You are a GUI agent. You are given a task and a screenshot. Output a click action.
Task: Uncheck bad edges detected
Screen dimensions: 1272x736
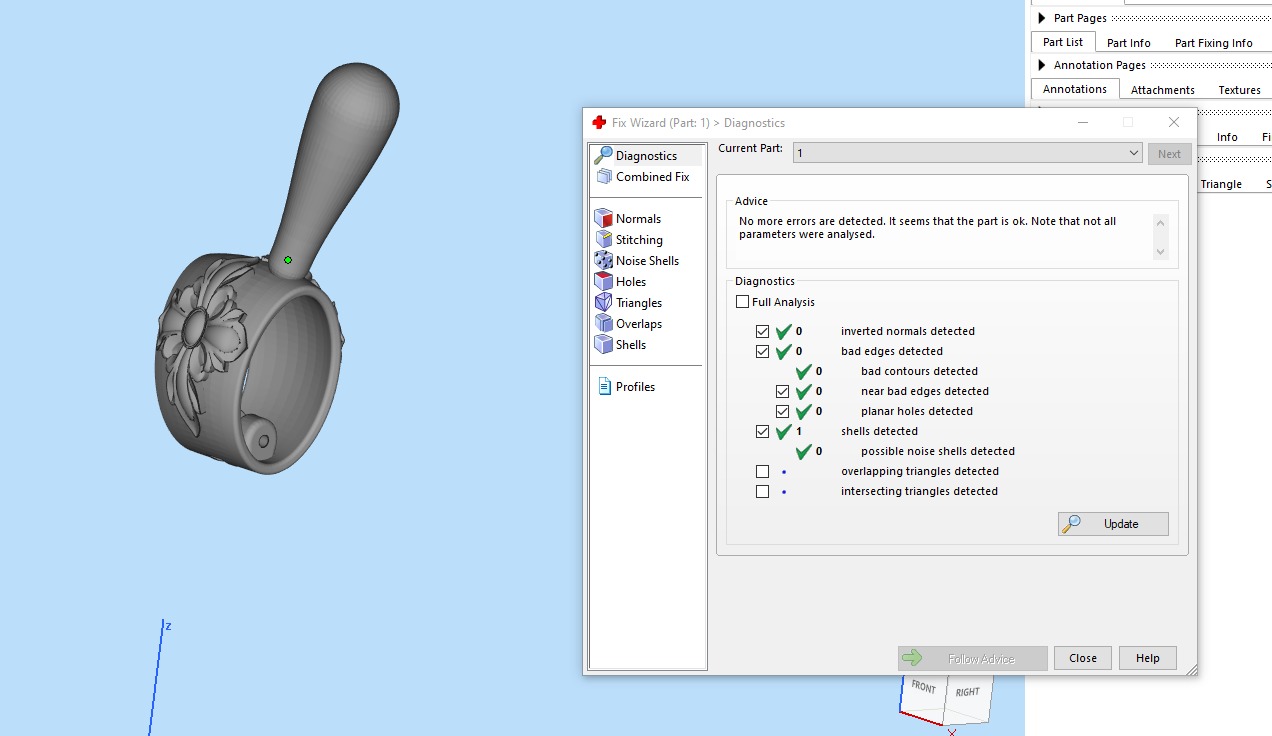(763, 351)
